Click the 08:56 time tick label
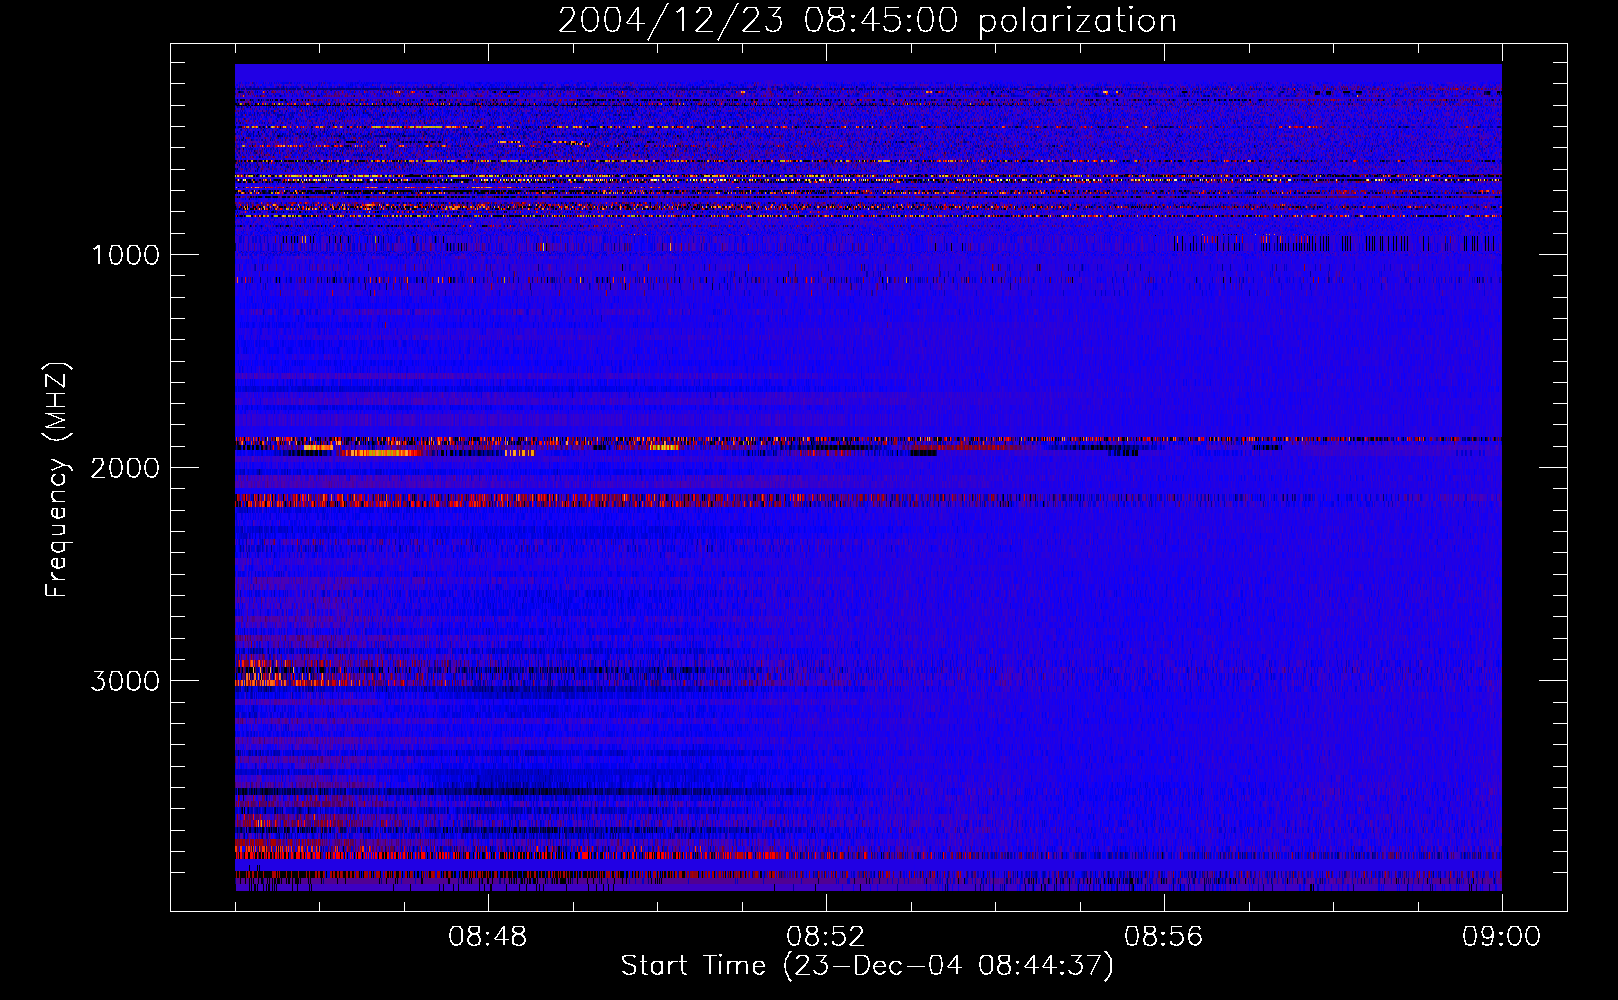1618x1000 pixels. tap(1164, 937)
